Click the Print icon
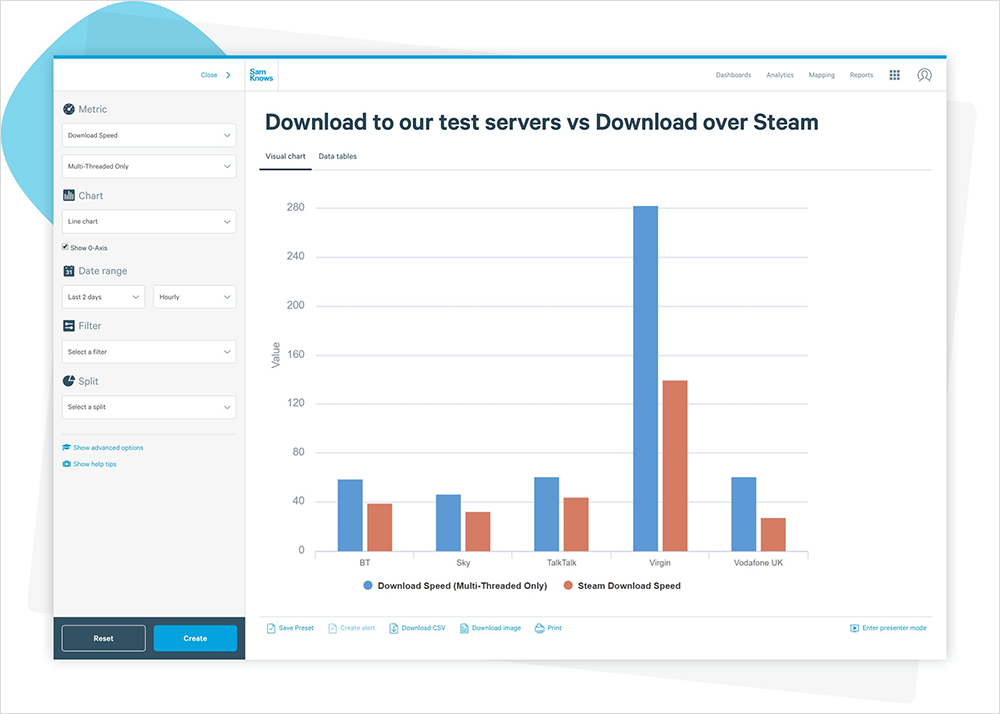The width and height of the screenshot is (1000, 714). click(x=540, y=628)
